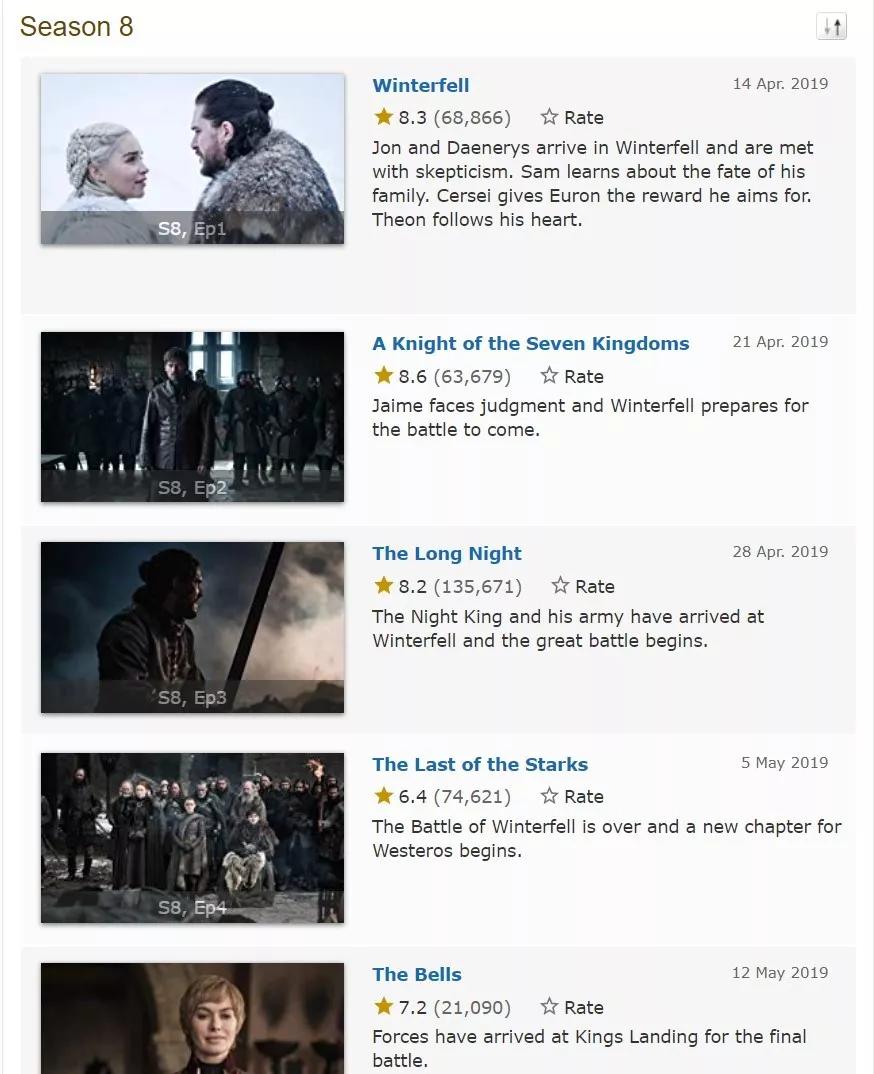Select The Bells episode thumbnail
This screenshot has width=874, height=1074.
192,1019
